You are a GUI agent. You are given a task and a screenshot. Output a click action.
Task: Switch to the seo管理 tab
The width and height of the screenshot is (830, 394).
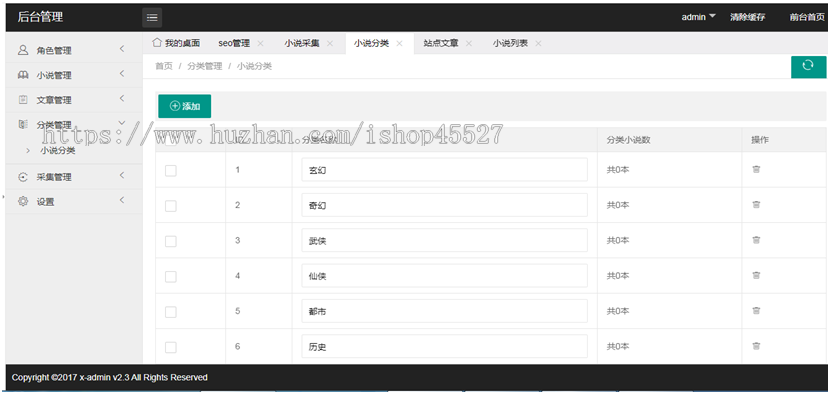click(234, 43)
